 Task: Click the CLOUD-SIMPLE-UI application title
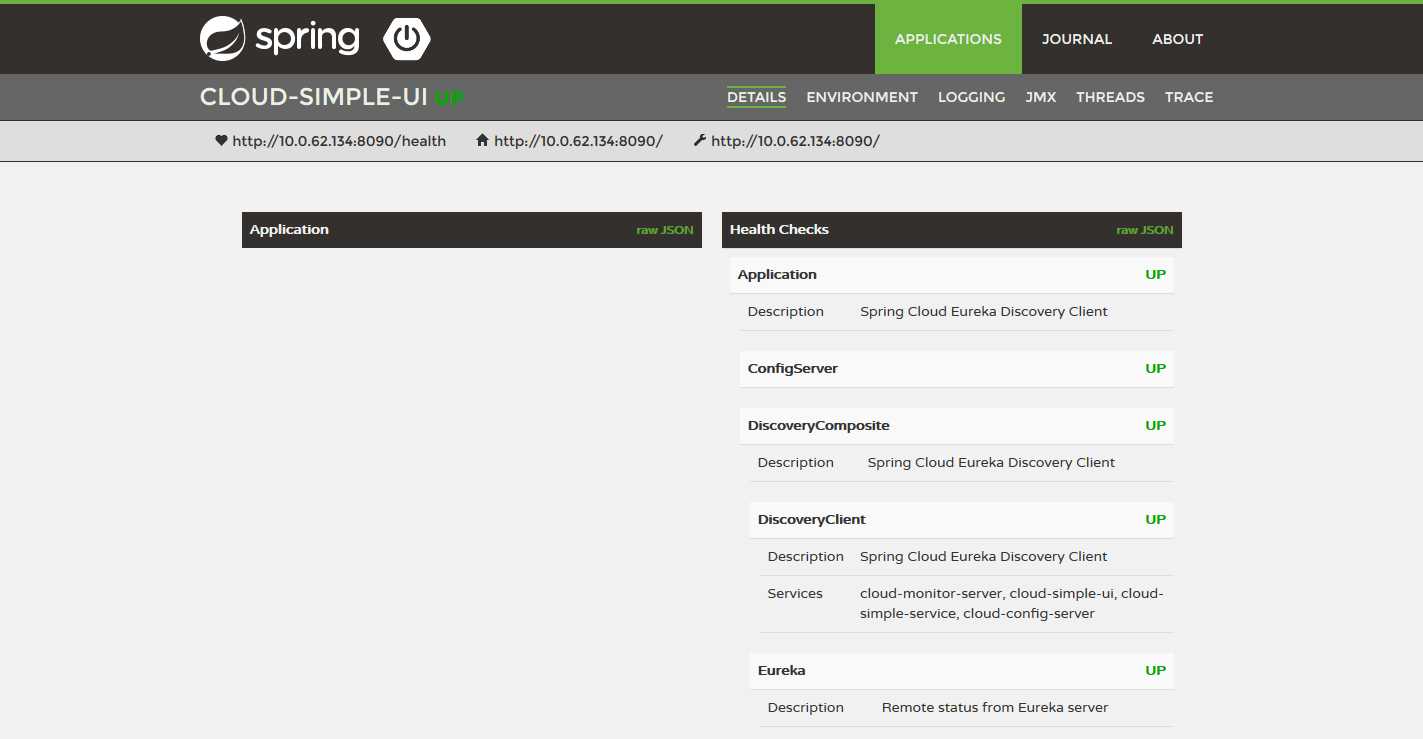click(314, 97)
